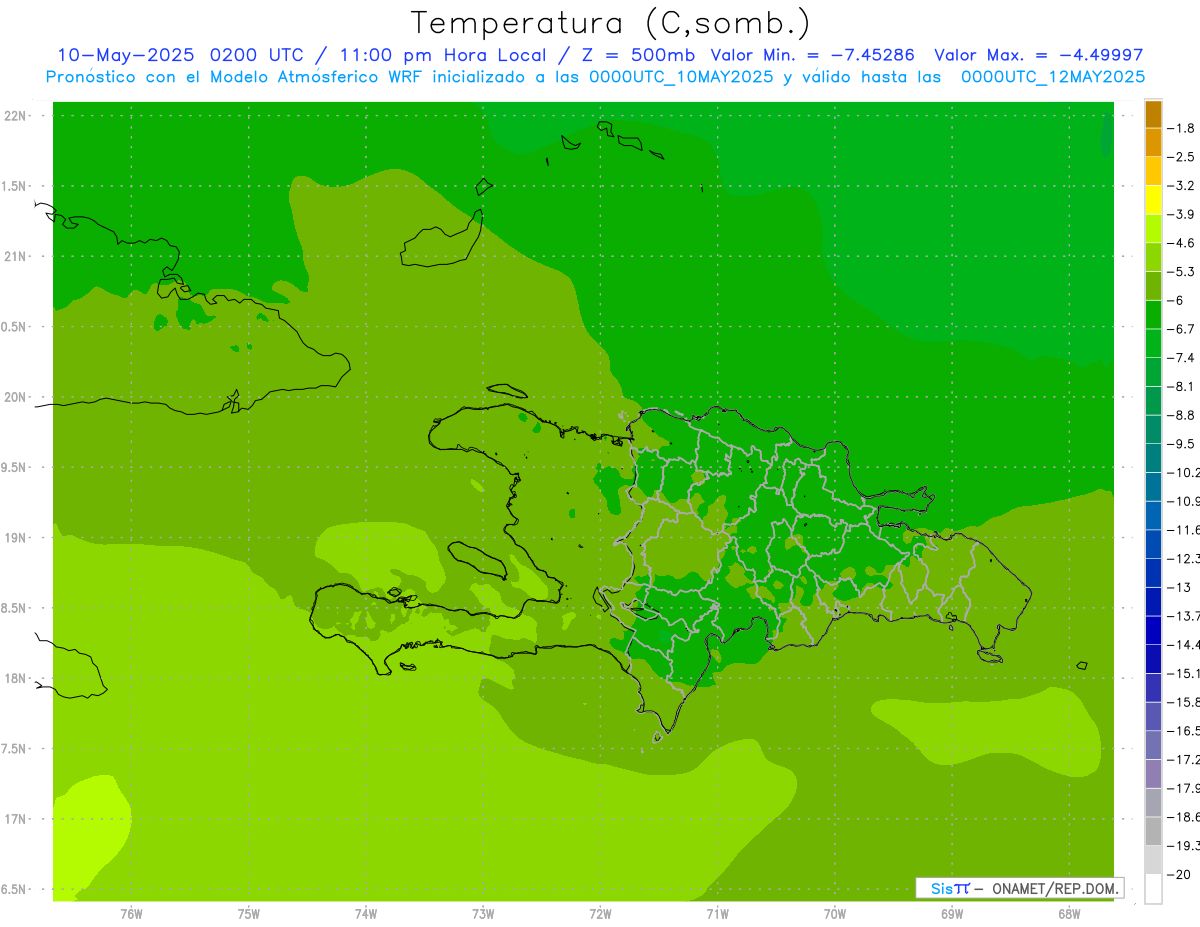Click the -11.6 colorbar value

pyautogui.click(x=1184, y=529)
